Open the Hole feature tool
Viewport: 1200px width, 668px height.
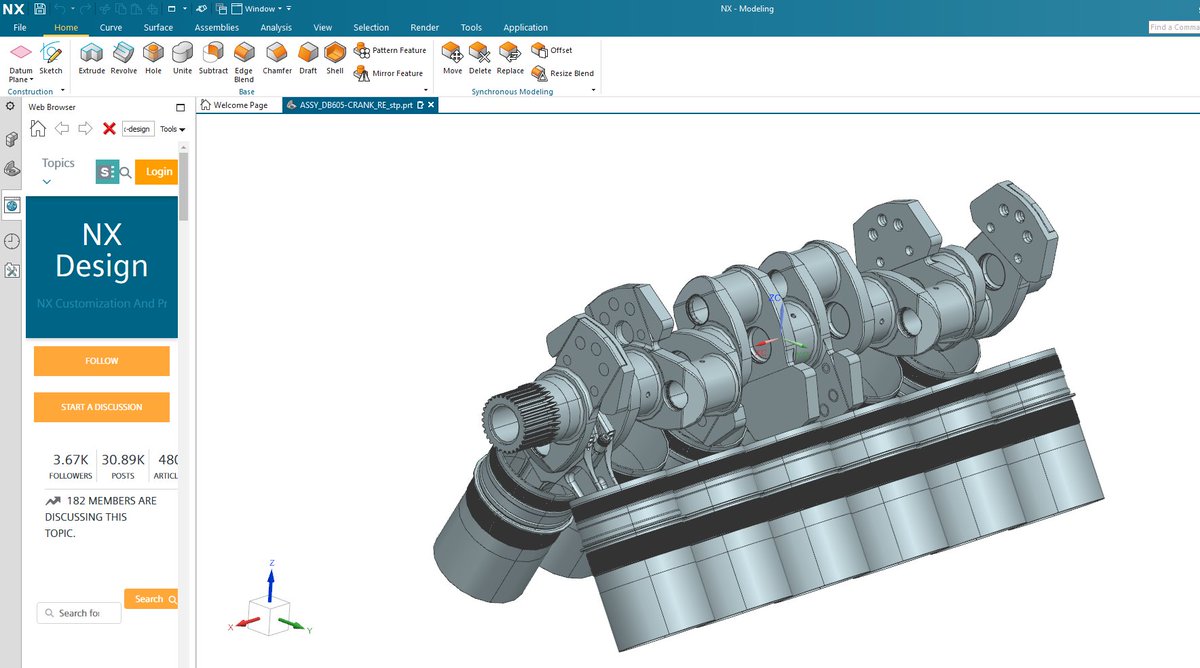click(153, 57)
